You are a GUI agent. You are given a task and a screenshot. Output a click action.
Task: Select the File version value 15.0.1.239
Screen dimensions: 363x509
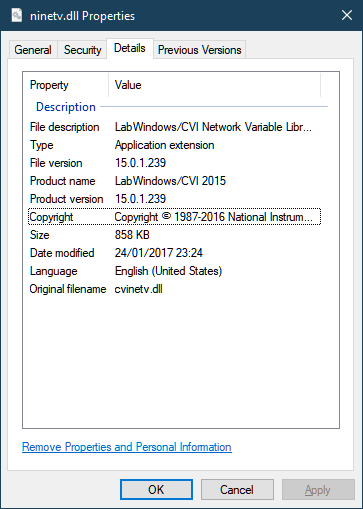tap(140, 163)
